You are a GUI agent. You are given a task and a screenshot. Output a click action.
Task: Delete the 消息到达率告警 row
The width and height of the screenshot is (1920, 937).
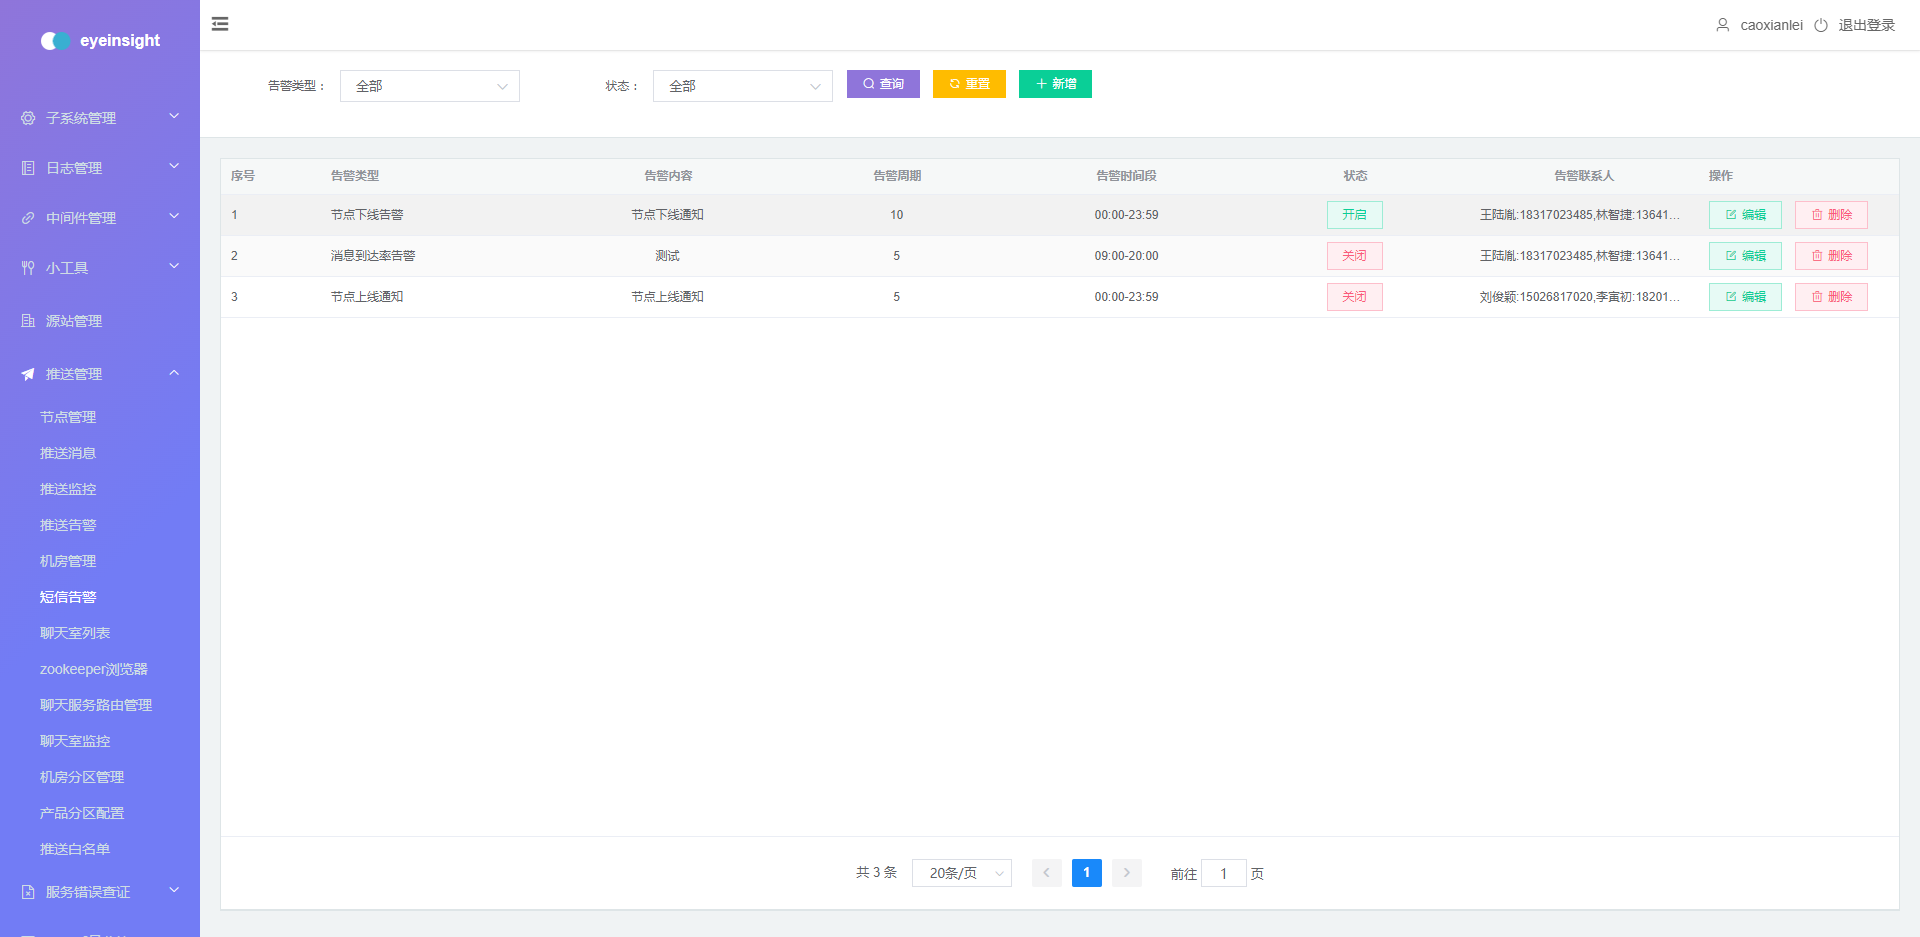tap(1831, 256)
